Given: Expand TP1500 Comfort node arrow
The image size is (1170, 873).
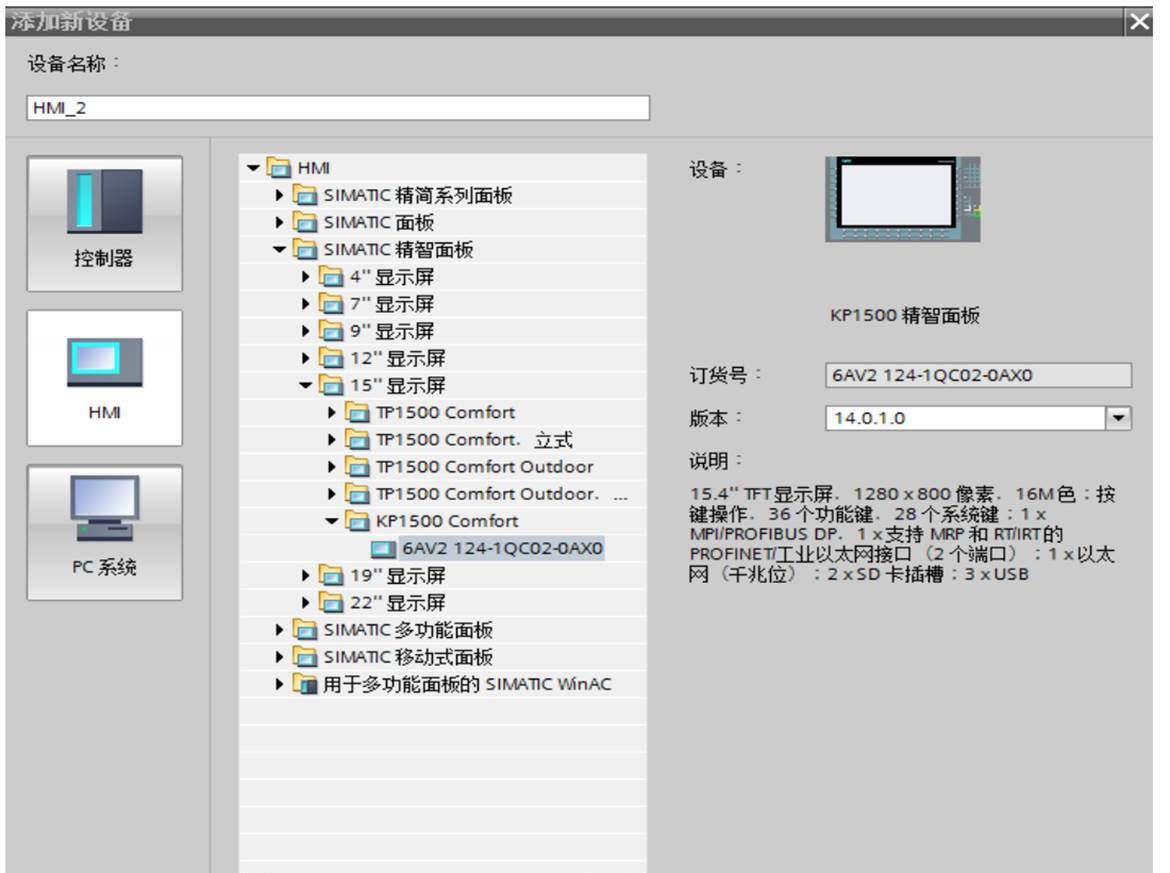Looking at the screenshot, I should click(332, 413).
